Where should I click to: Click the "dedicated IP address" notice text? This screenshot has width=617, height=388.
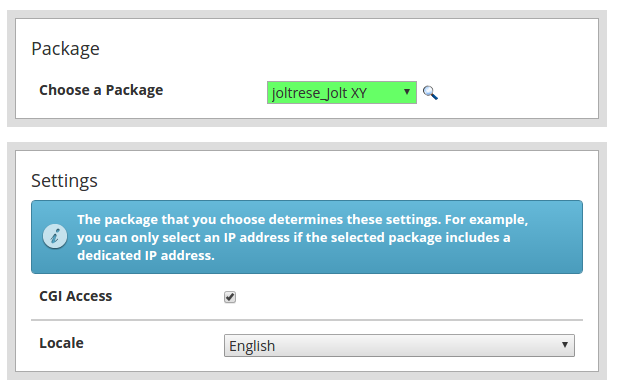(146, 256)
